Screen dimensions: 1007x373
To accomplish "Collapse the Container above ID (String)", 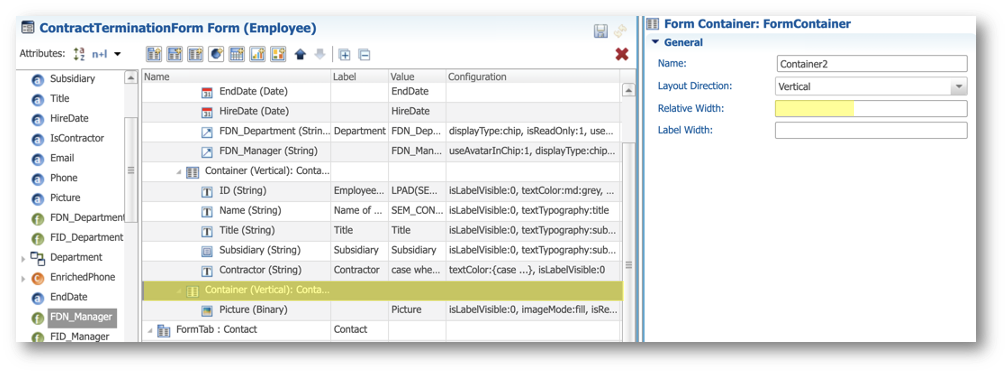I will coord(178,172).
